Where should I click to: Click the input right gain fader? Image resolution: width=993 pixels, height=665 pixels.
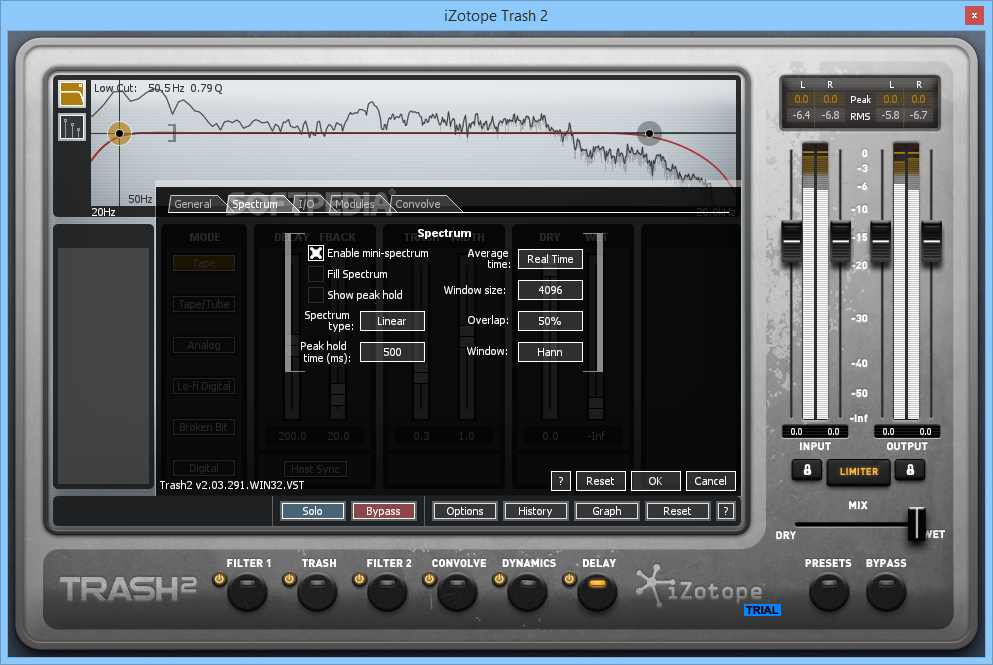point(840,241)
